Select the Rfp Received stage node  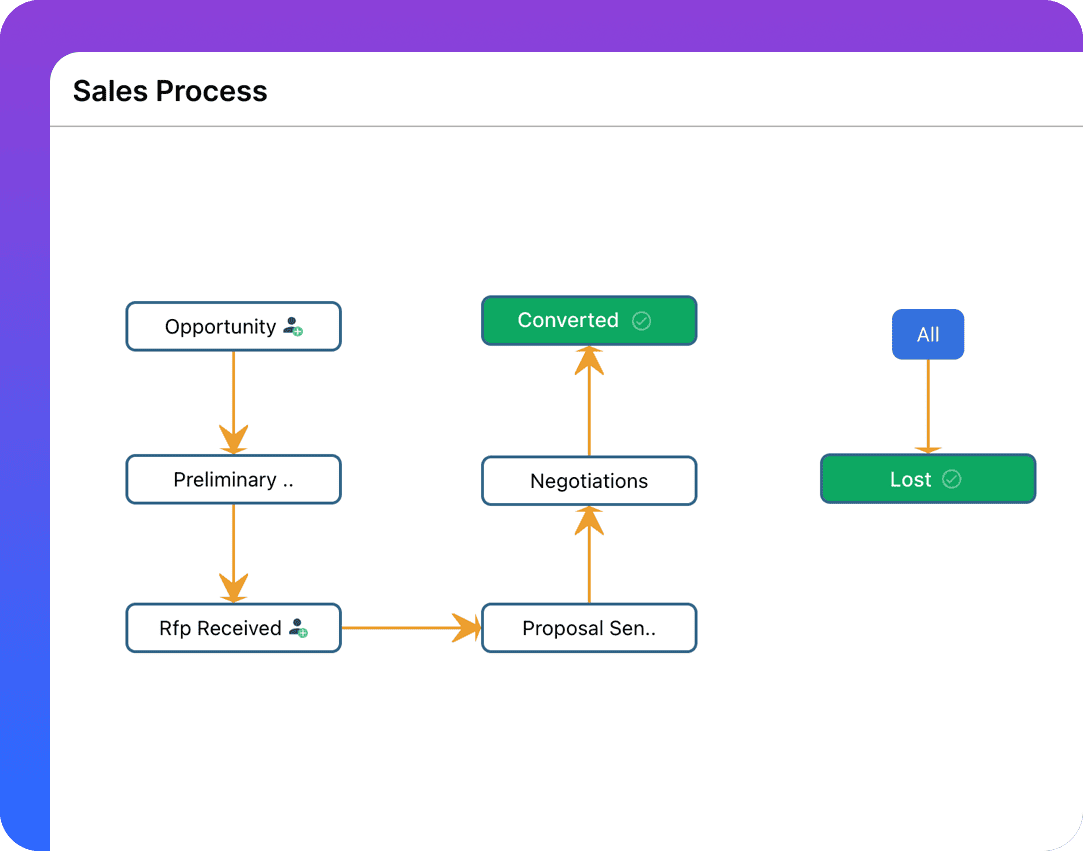coord(233,628)
